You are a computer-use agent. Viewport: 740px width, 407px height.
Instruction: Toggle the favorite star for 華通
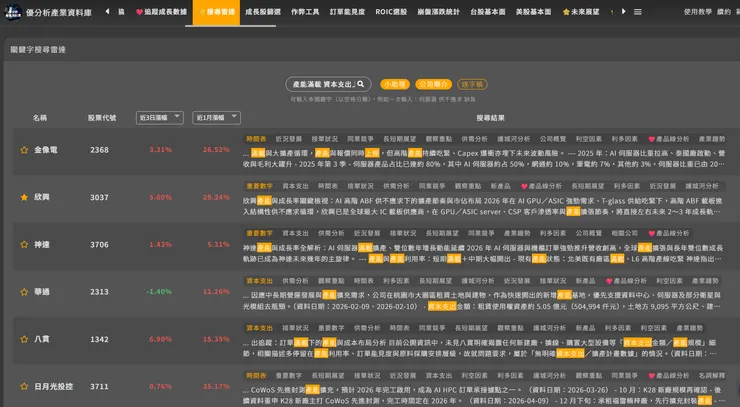click(24, 292)
